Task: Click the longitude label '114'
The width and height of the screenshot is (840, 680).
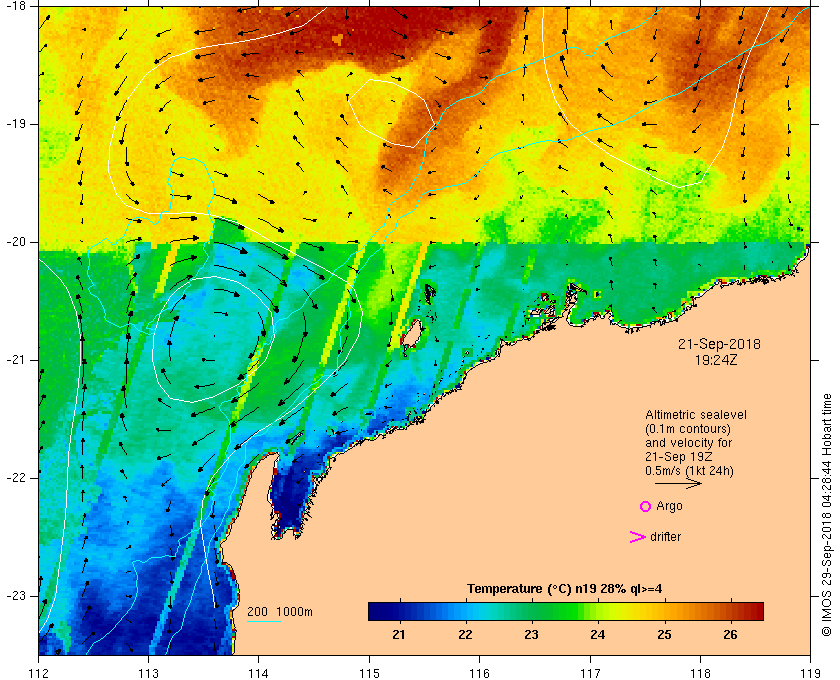Action: [259, 672]
